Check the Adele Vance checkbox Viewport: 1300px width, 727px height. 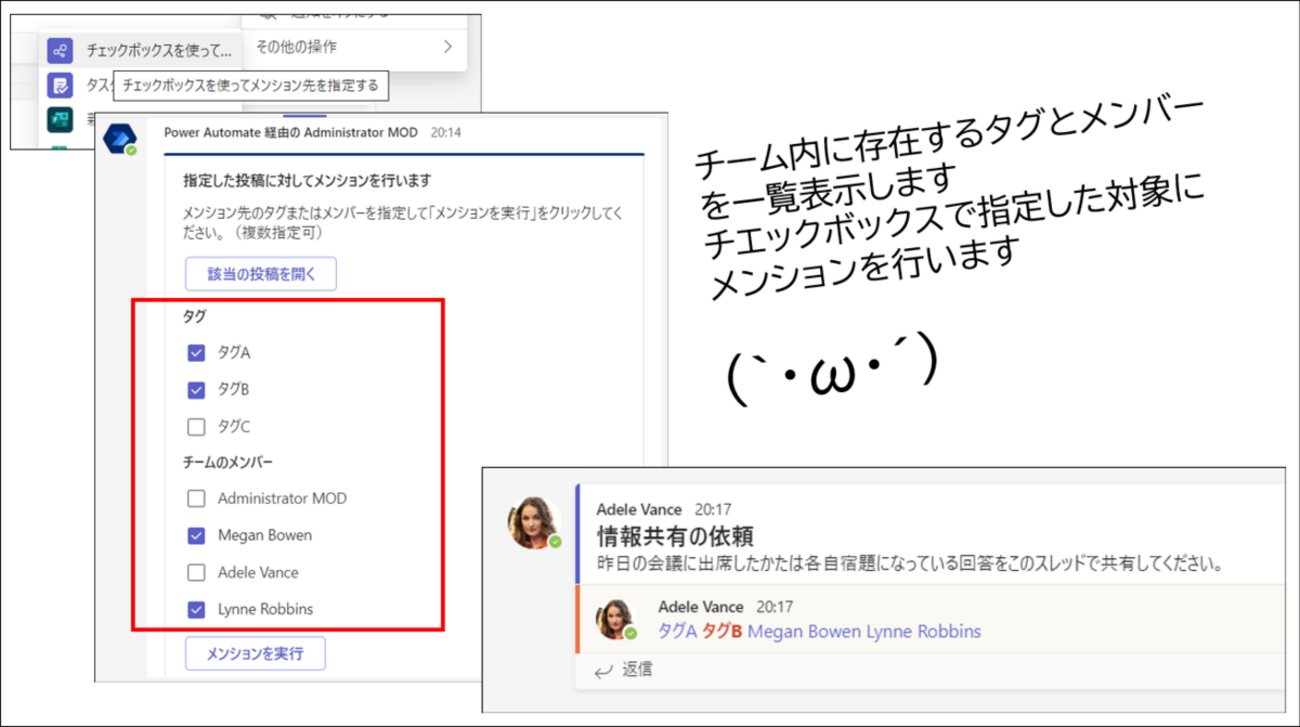tap(196, 572)
